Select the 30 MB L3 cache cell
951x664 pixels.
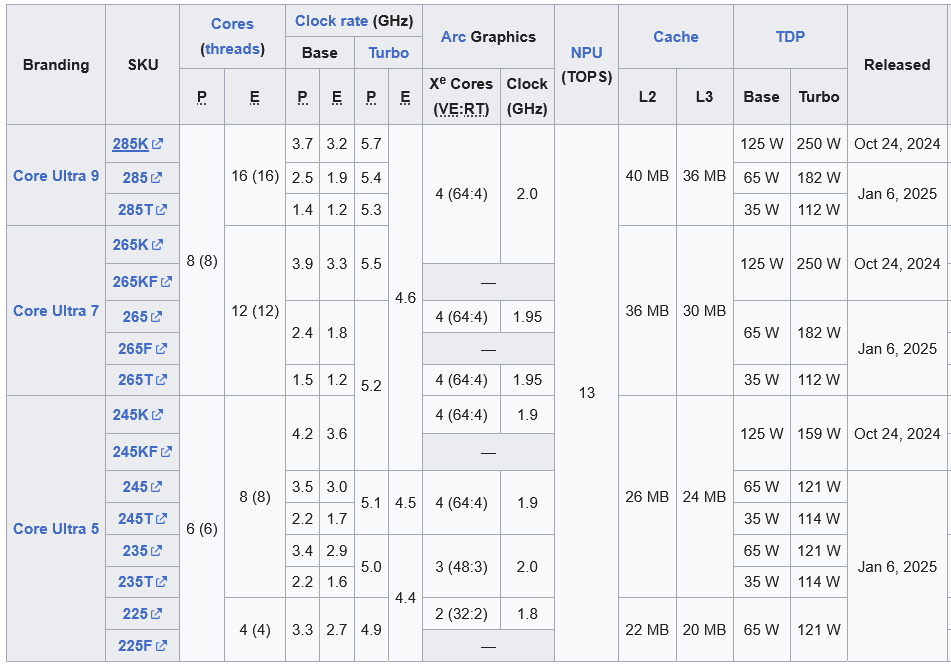point(704,311)
